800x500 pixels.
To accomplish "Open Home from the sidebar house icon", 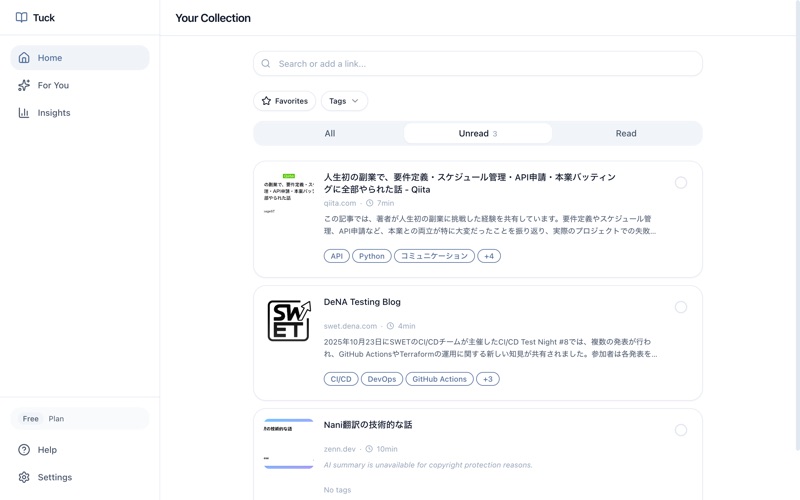I will tap(24, 58).
